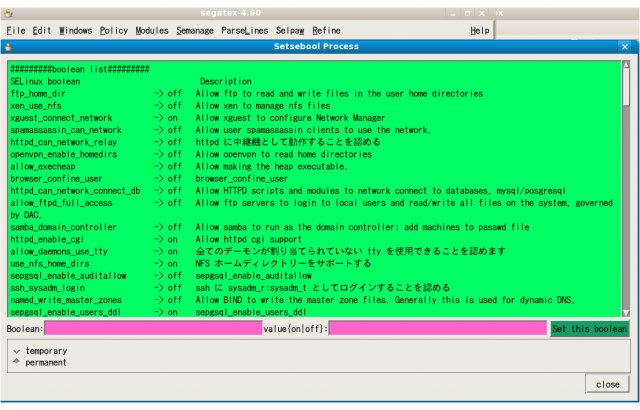Open the ParseLines menu
Image resolution: width=640 pixels, height=410 pixels.
click(x=245, y=31)
